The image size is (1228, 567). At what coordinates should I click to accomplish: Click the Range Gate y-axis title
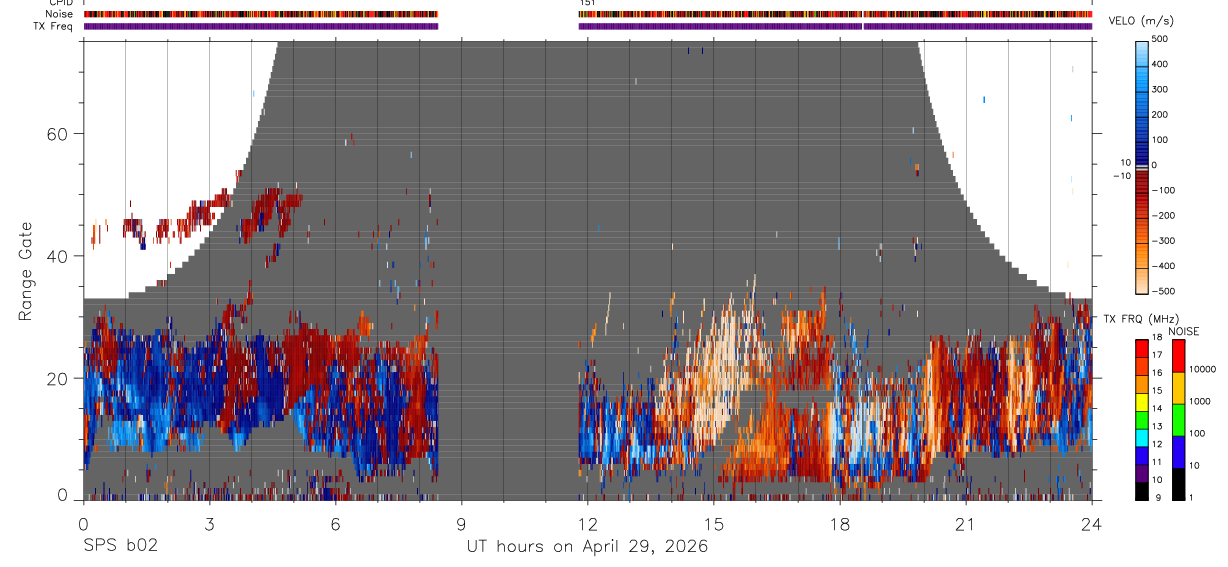click(x=25, y=272)
